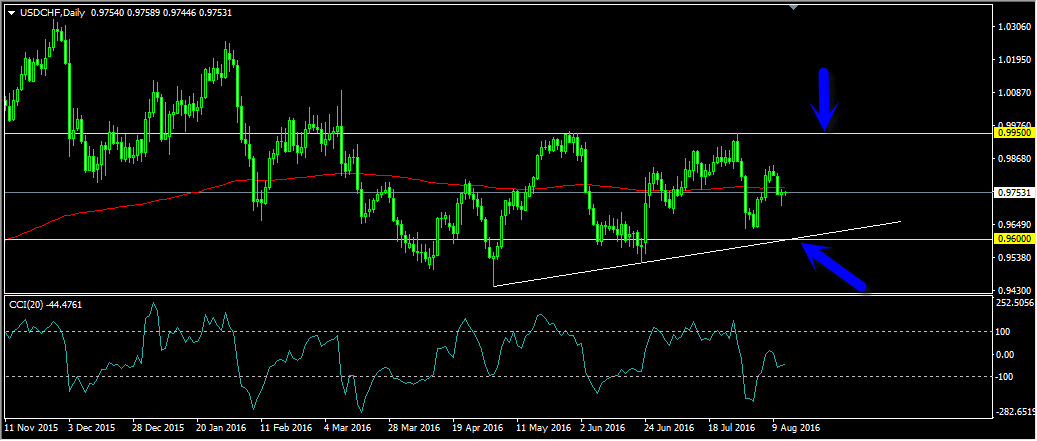Click the USDCHF,Daily chart title
Viewport: 1037px width, 441px height.
click(x=52, y=13)
